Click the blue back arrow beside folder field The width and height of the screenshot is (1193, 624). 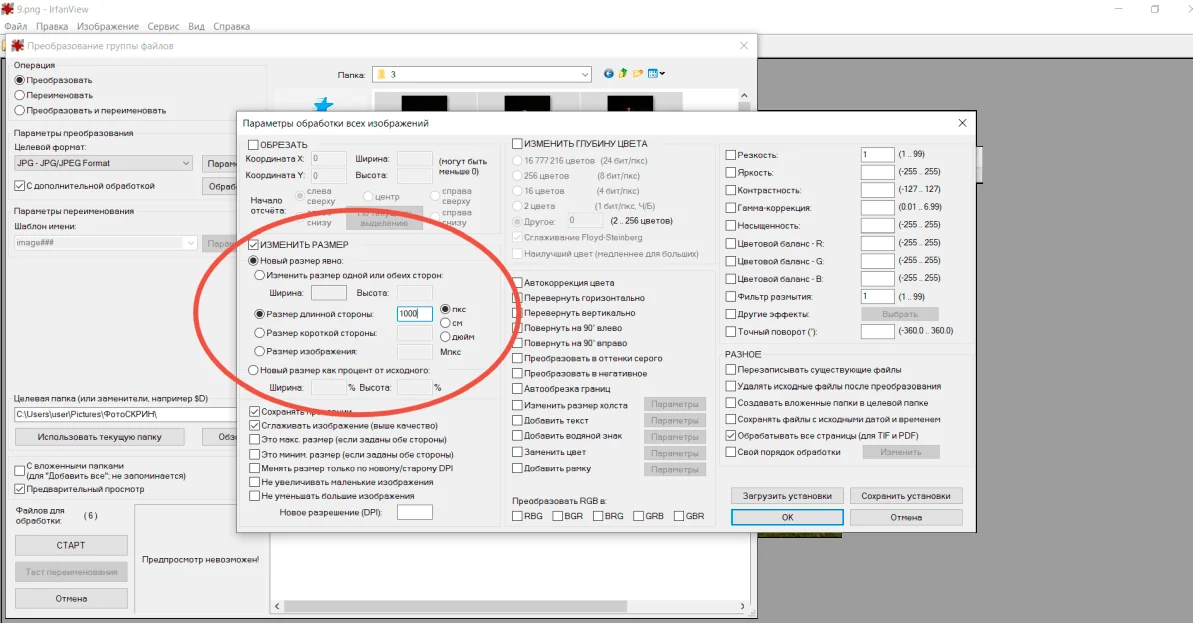point(609,74)
